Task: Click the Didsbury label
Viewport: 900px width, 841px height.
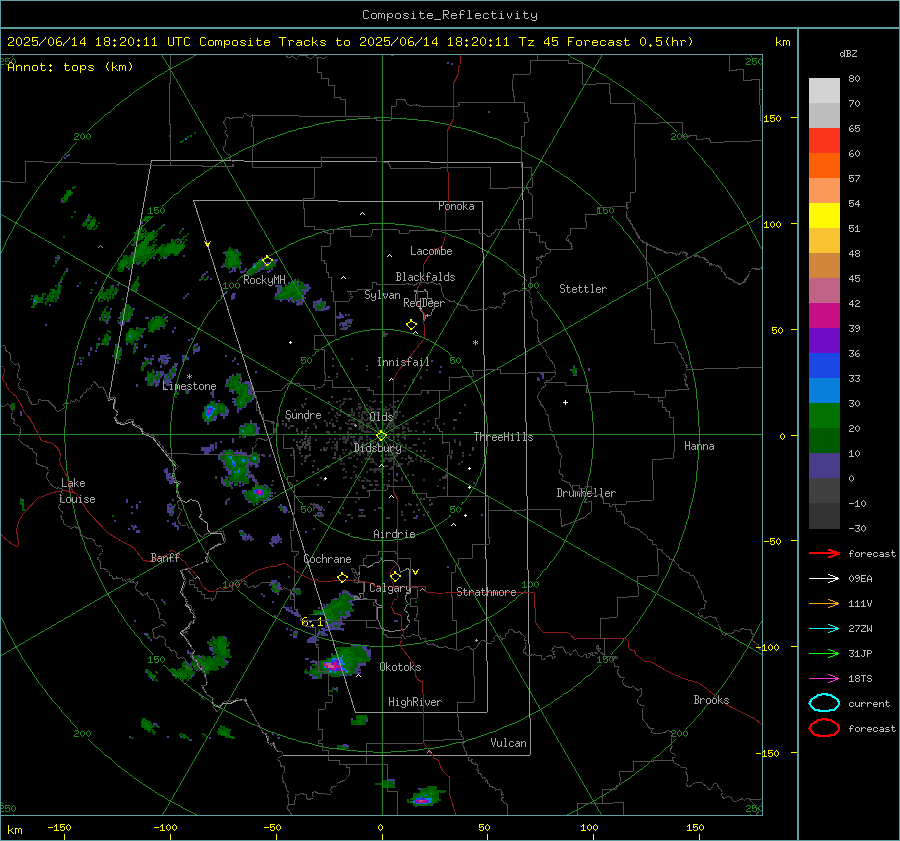Action: 377,448
